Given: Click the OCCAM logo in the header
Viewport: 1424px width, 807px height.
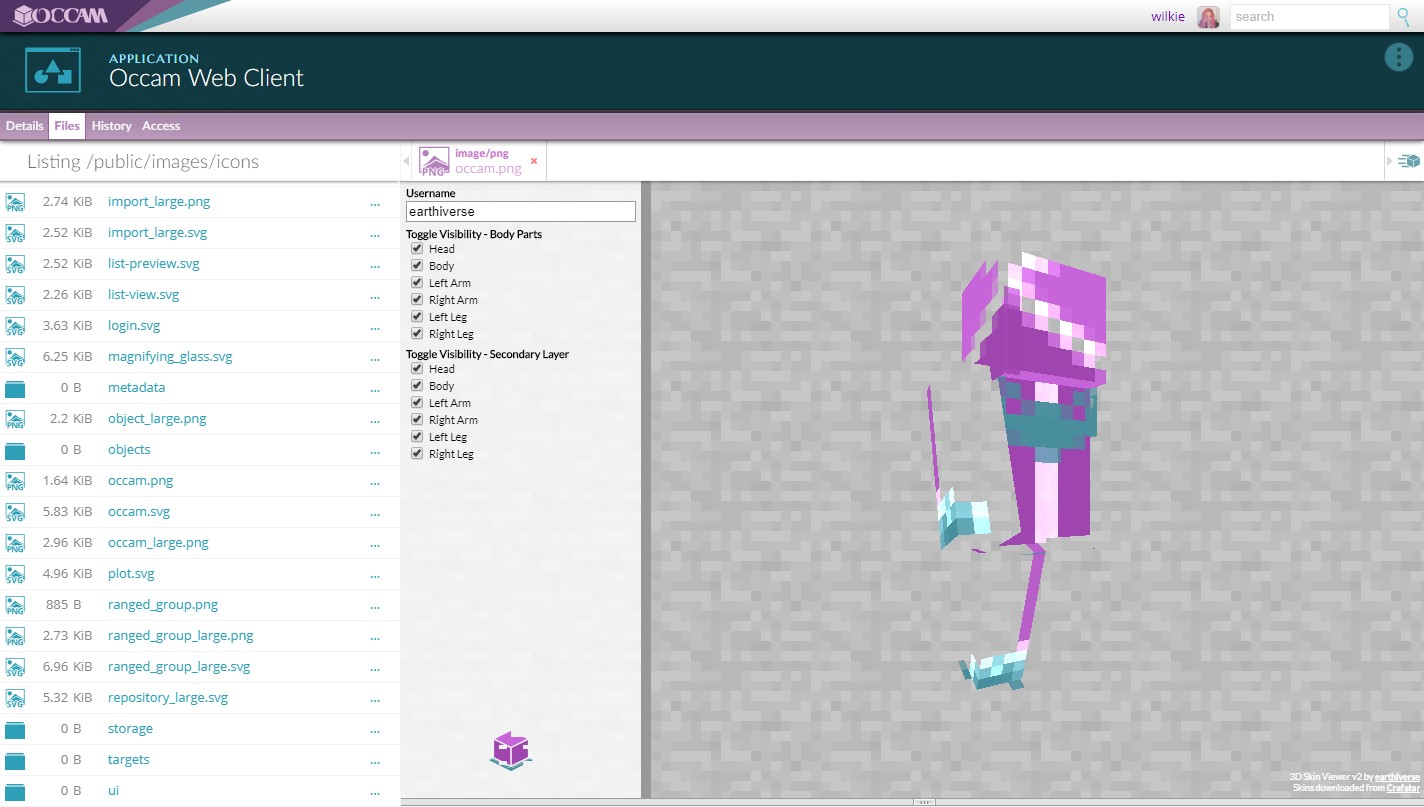Looking at the screenshot, I should click(60, 16).
